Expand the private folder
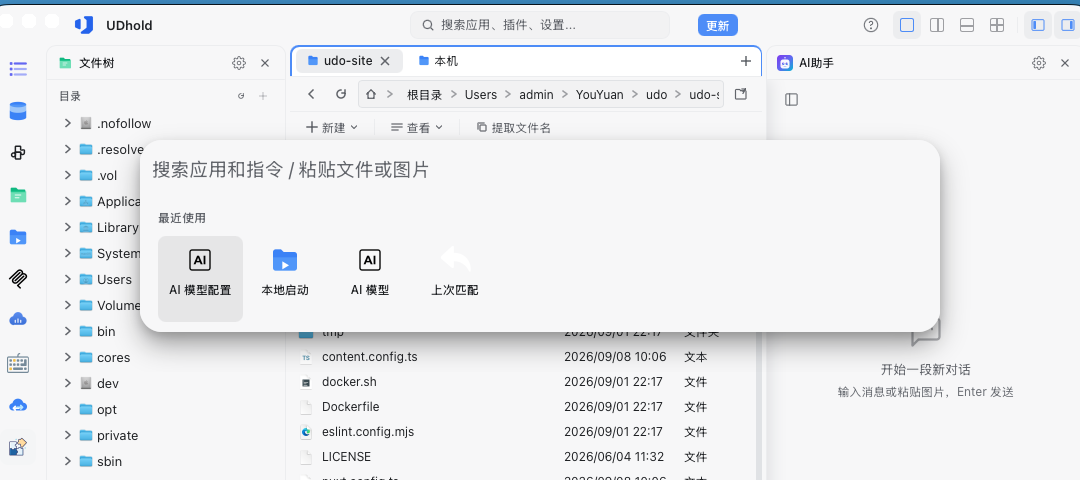This screenshot has width=1080, height=480. pyautogui.click(x=68, y=435)
